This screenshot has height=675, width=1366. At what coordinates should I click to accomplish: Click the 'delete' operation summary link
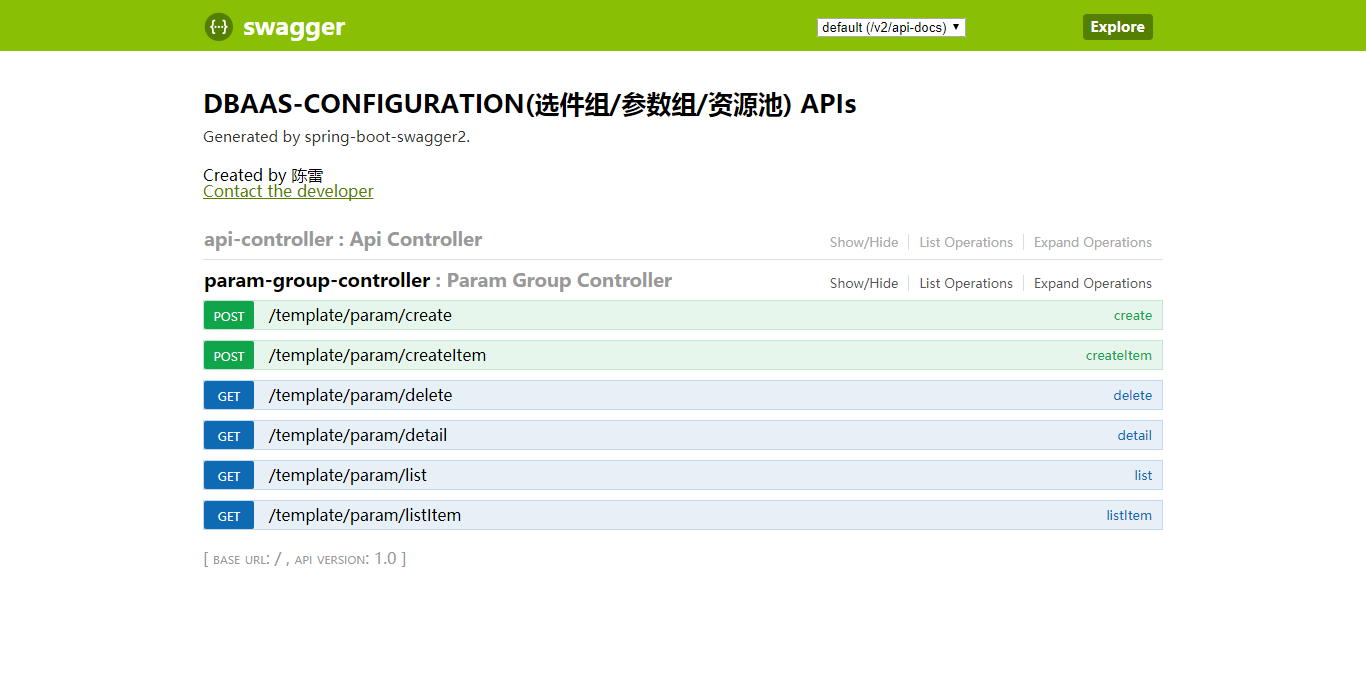click(1133, 395)
